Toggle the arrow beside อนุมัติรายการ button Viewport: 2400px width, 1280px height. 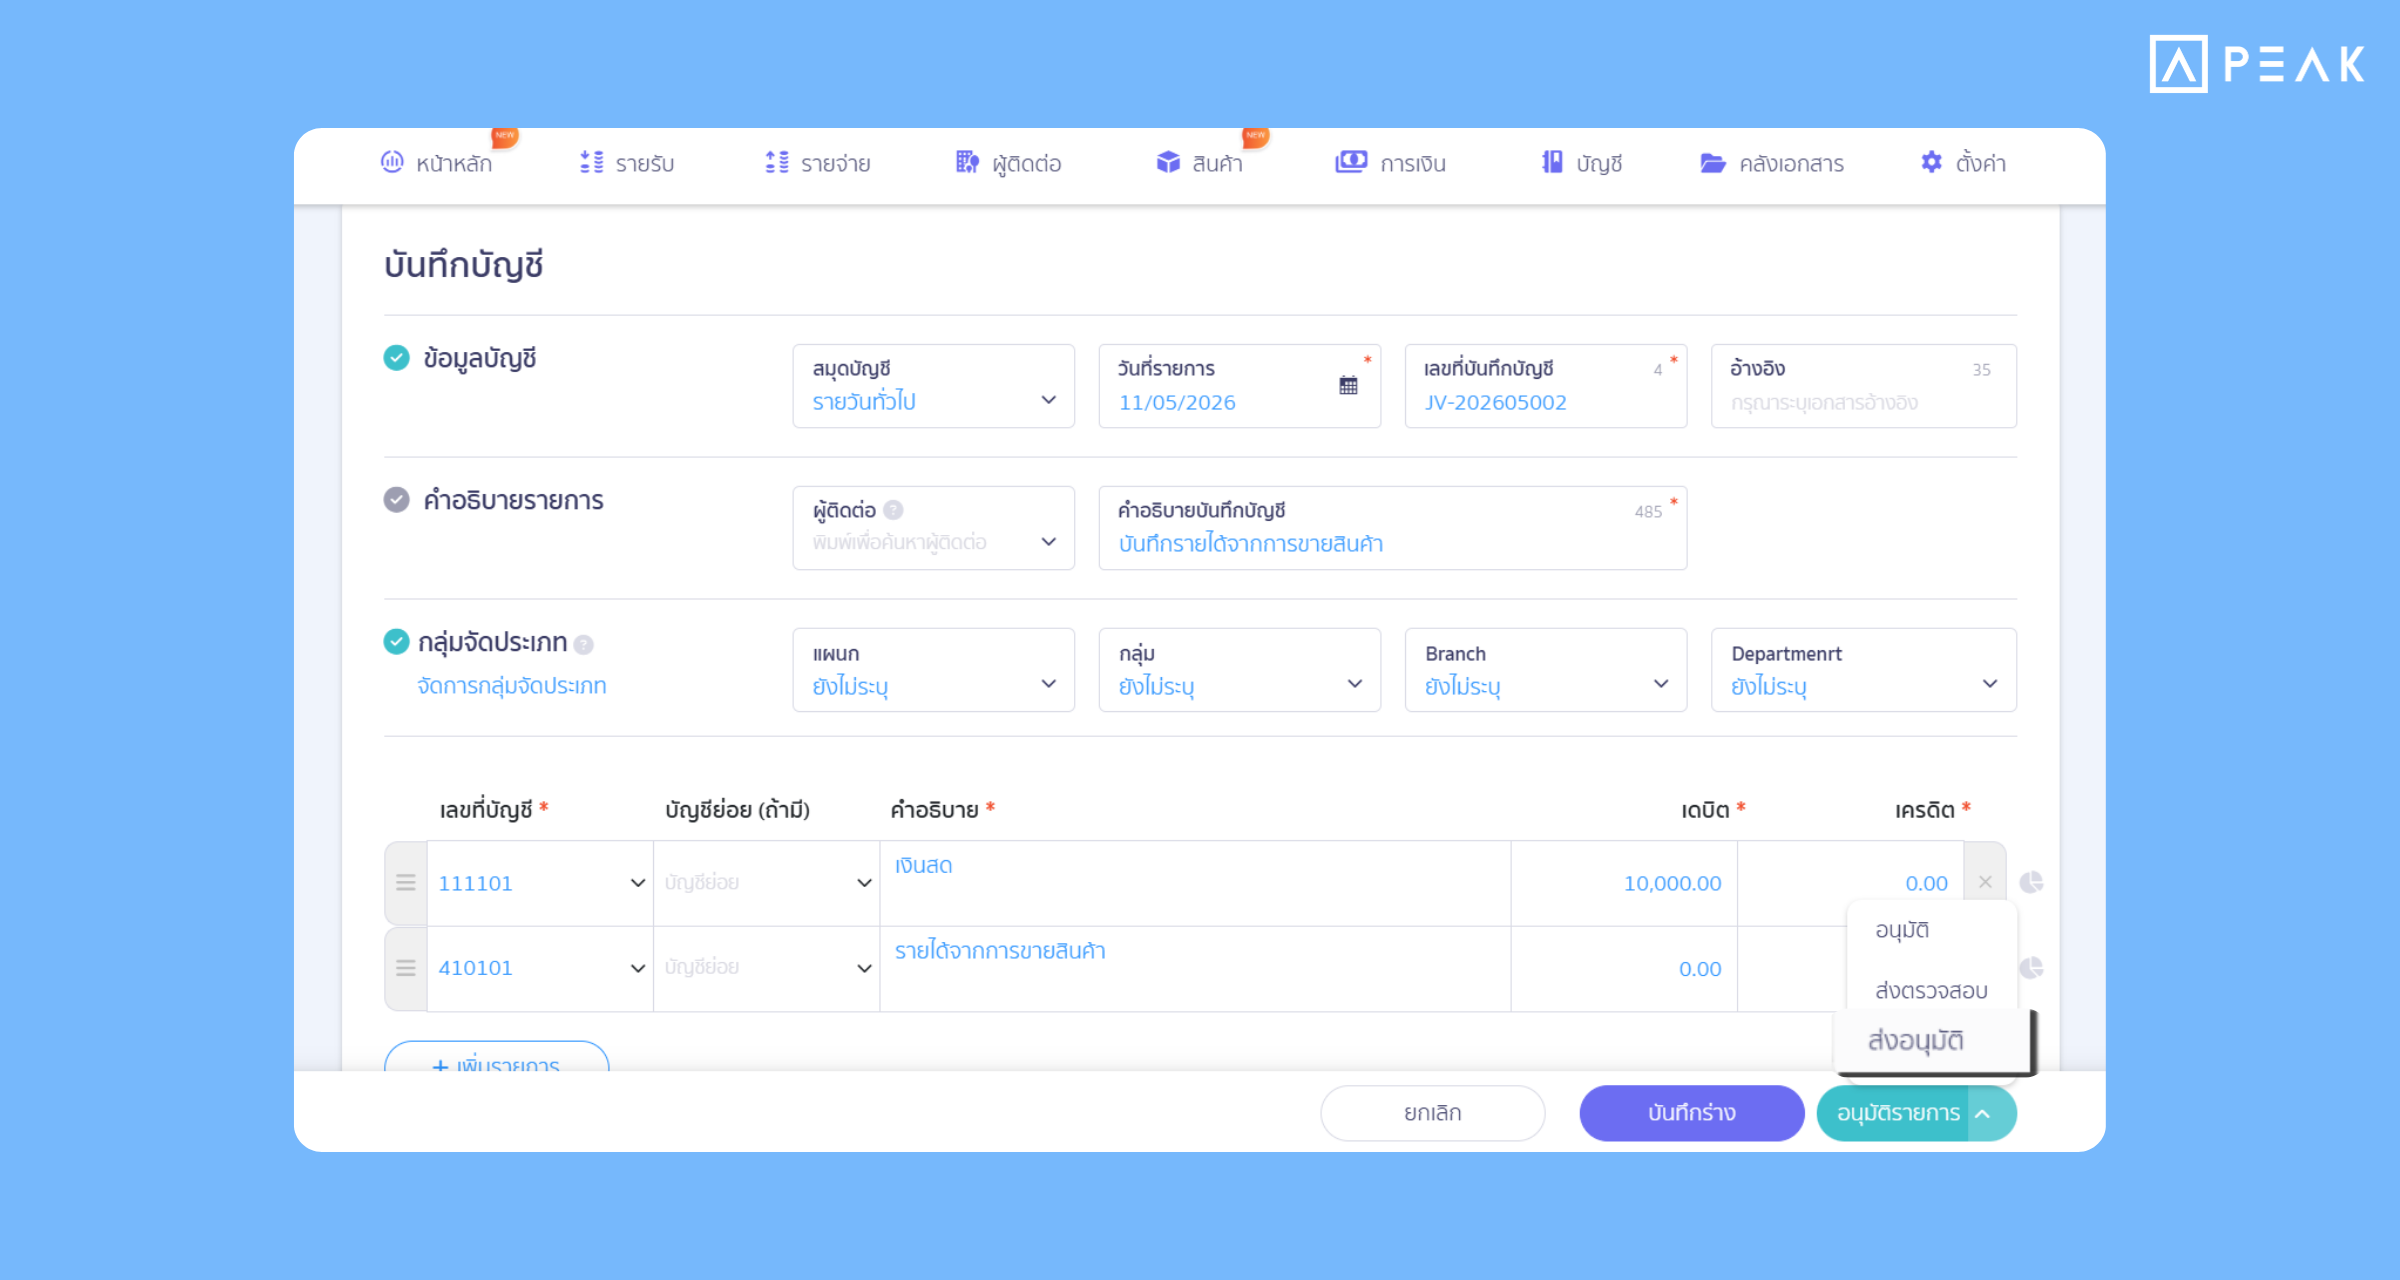[1984, 1113]
